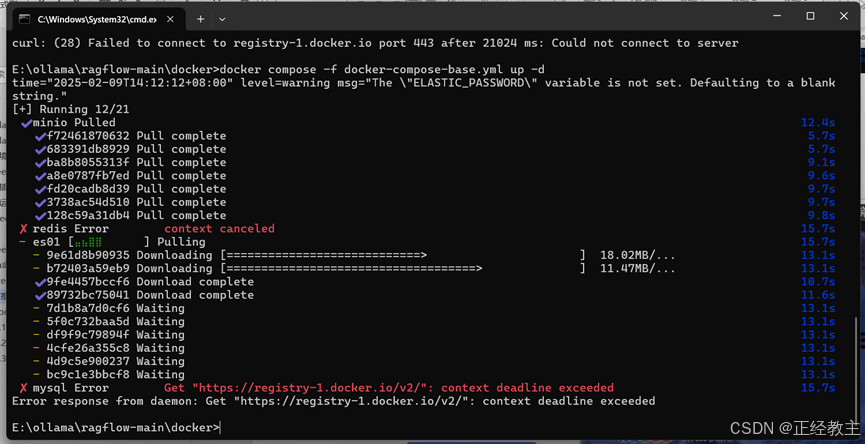Click the red X icon next to redis Error
This screenshot has width=865, height=444.
pyautogui.click(x=23, y=229)
